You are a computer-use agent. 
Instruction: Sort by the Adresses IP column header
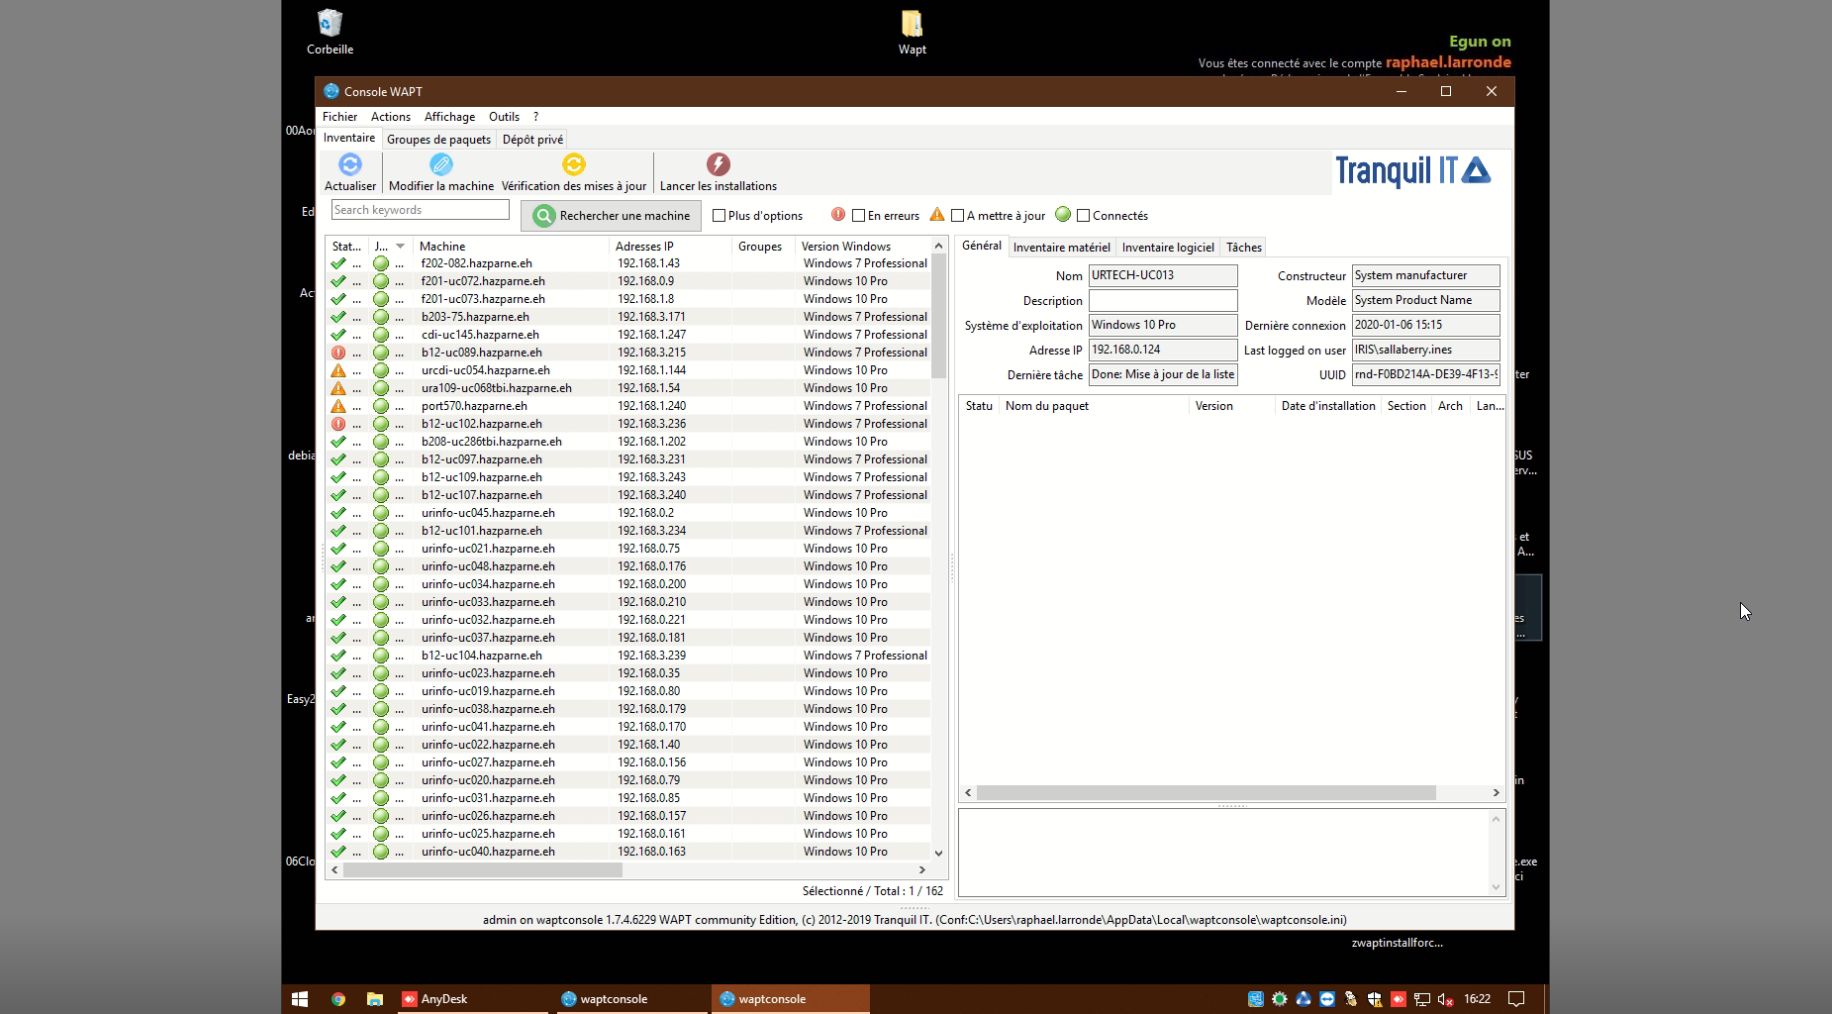(x=670, y=246)
